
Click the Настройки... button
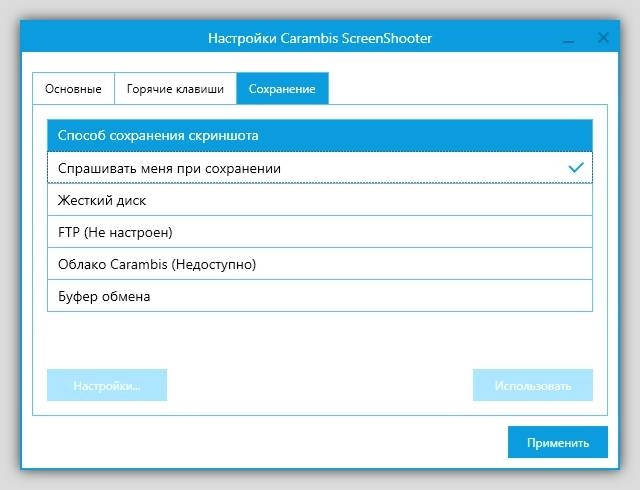pos(107,385)
